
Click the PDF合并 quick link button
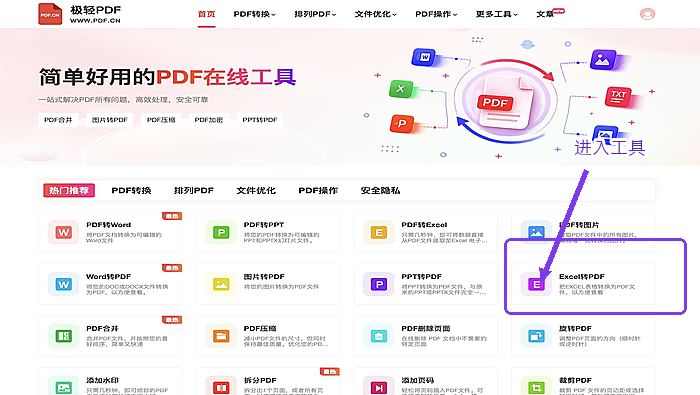(58, 120)
